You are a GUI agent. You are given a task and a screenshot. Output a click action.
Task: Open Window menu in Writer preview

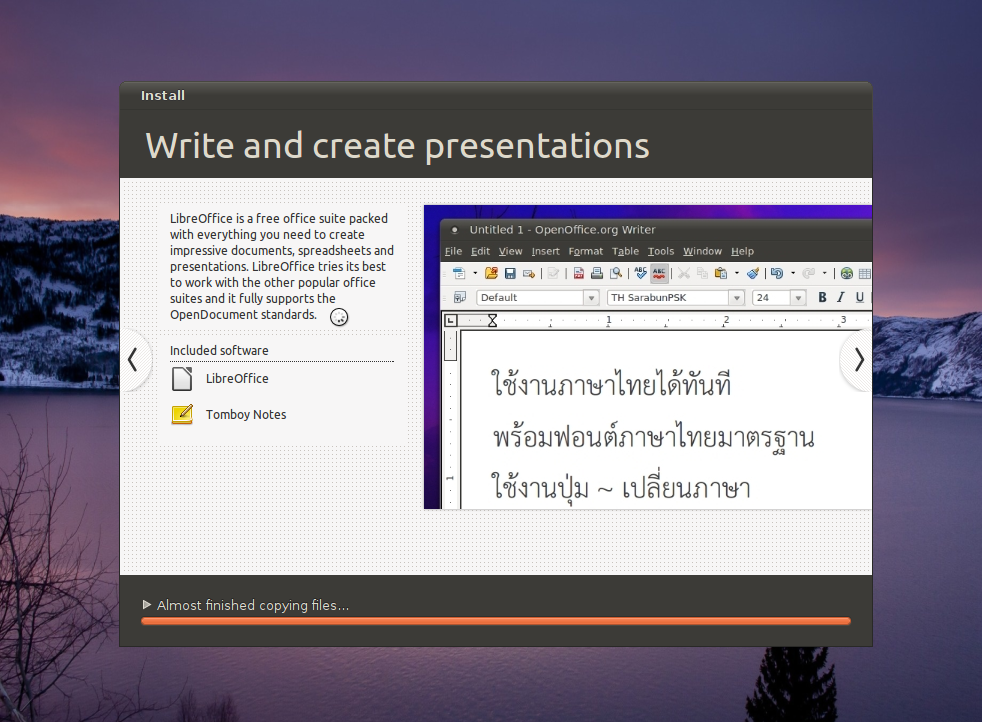(702, 251)
